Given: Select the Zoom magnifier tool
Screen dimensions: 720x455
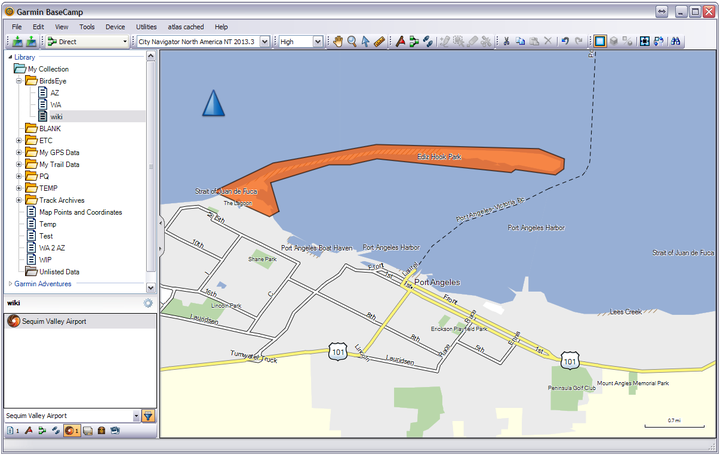Looking at the screenshot, I should 352,41.
